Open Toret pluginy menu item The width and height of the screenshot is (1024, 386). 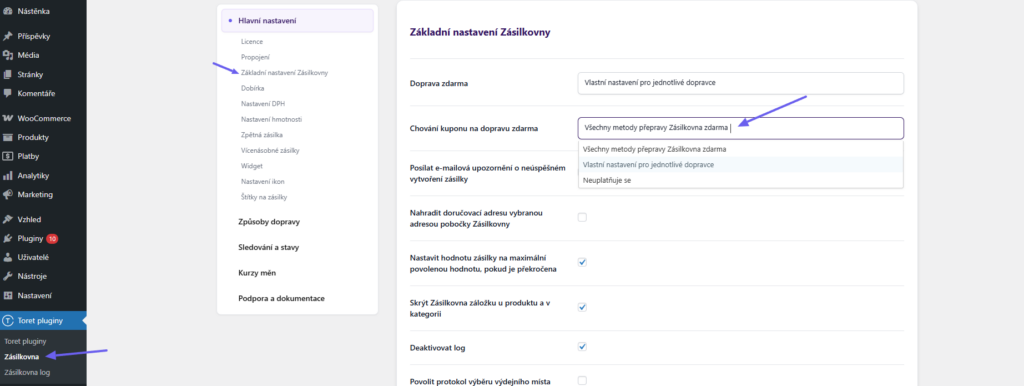[40, 321]
